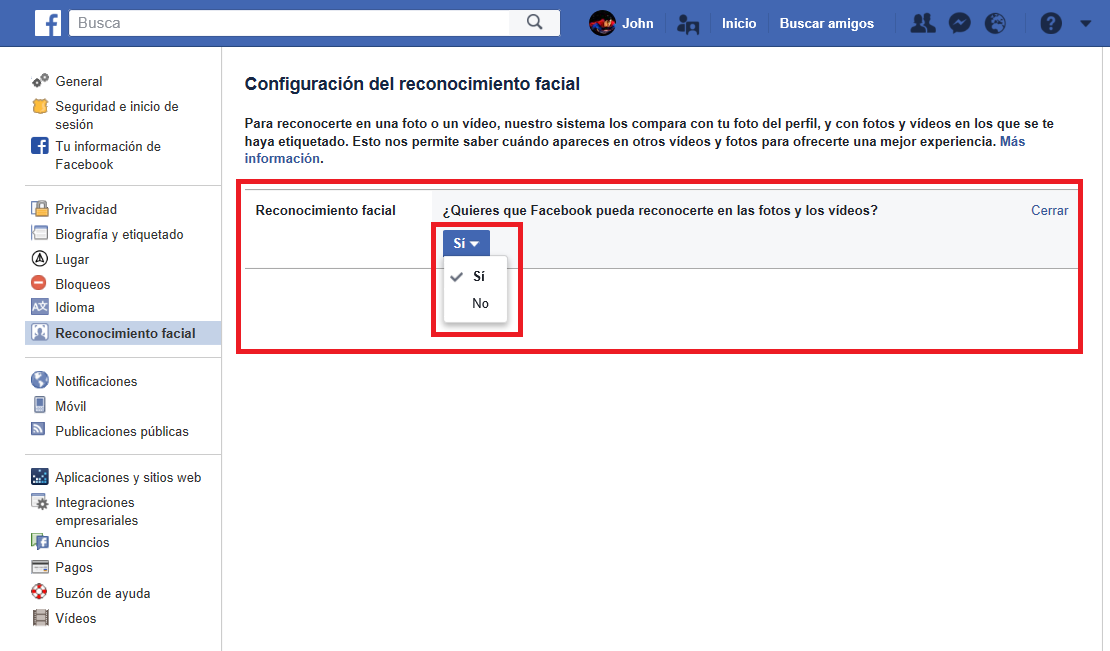Open the friend shortcuts icon beside John
Image resolution: width=1110 pixels, height=651 pixels.
(687, 24)
